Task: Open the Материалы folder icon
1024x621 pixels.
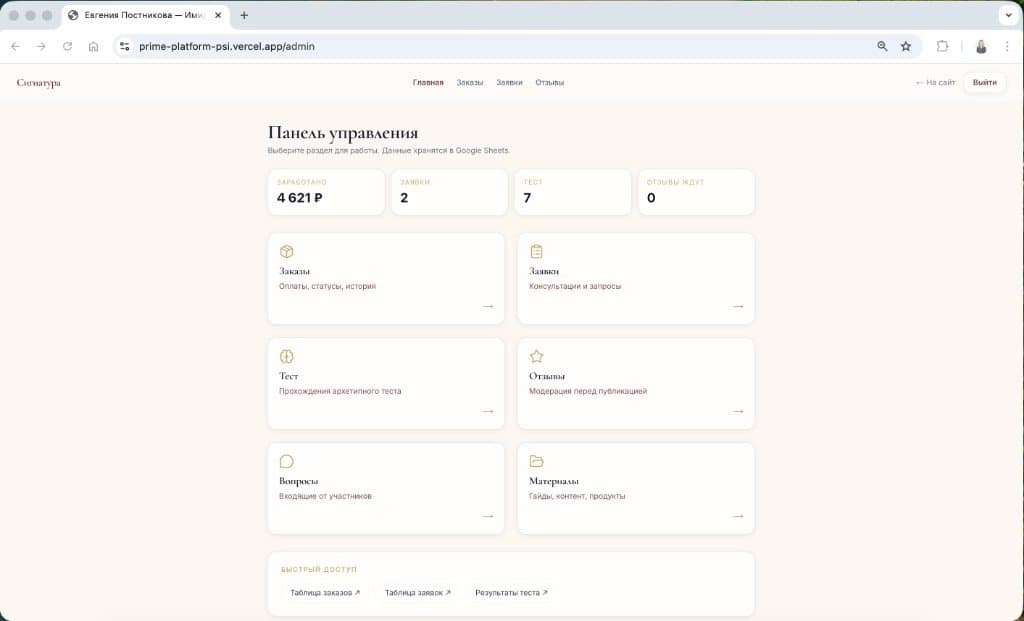Action: click(x=537, y=461)
